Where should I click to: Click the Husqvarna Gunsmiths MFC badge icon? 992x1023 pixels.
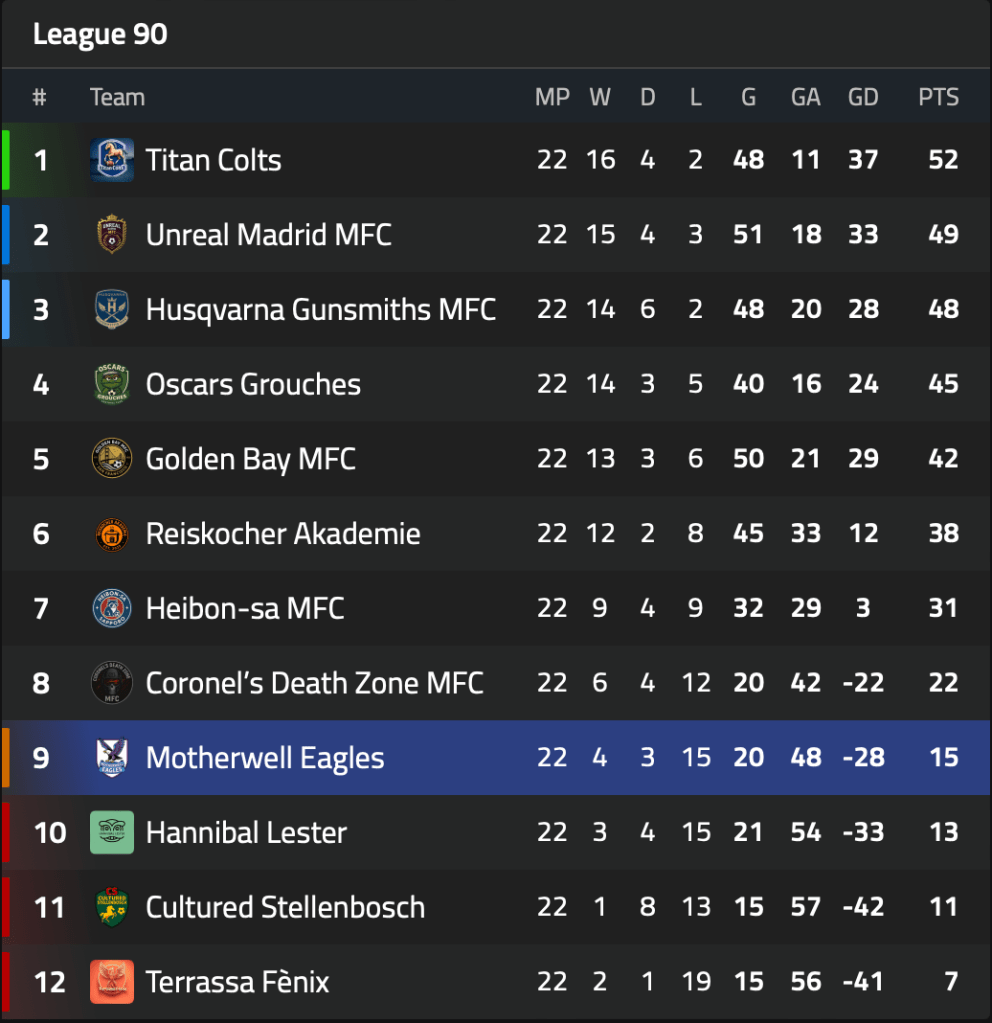(x=112, y=310)
